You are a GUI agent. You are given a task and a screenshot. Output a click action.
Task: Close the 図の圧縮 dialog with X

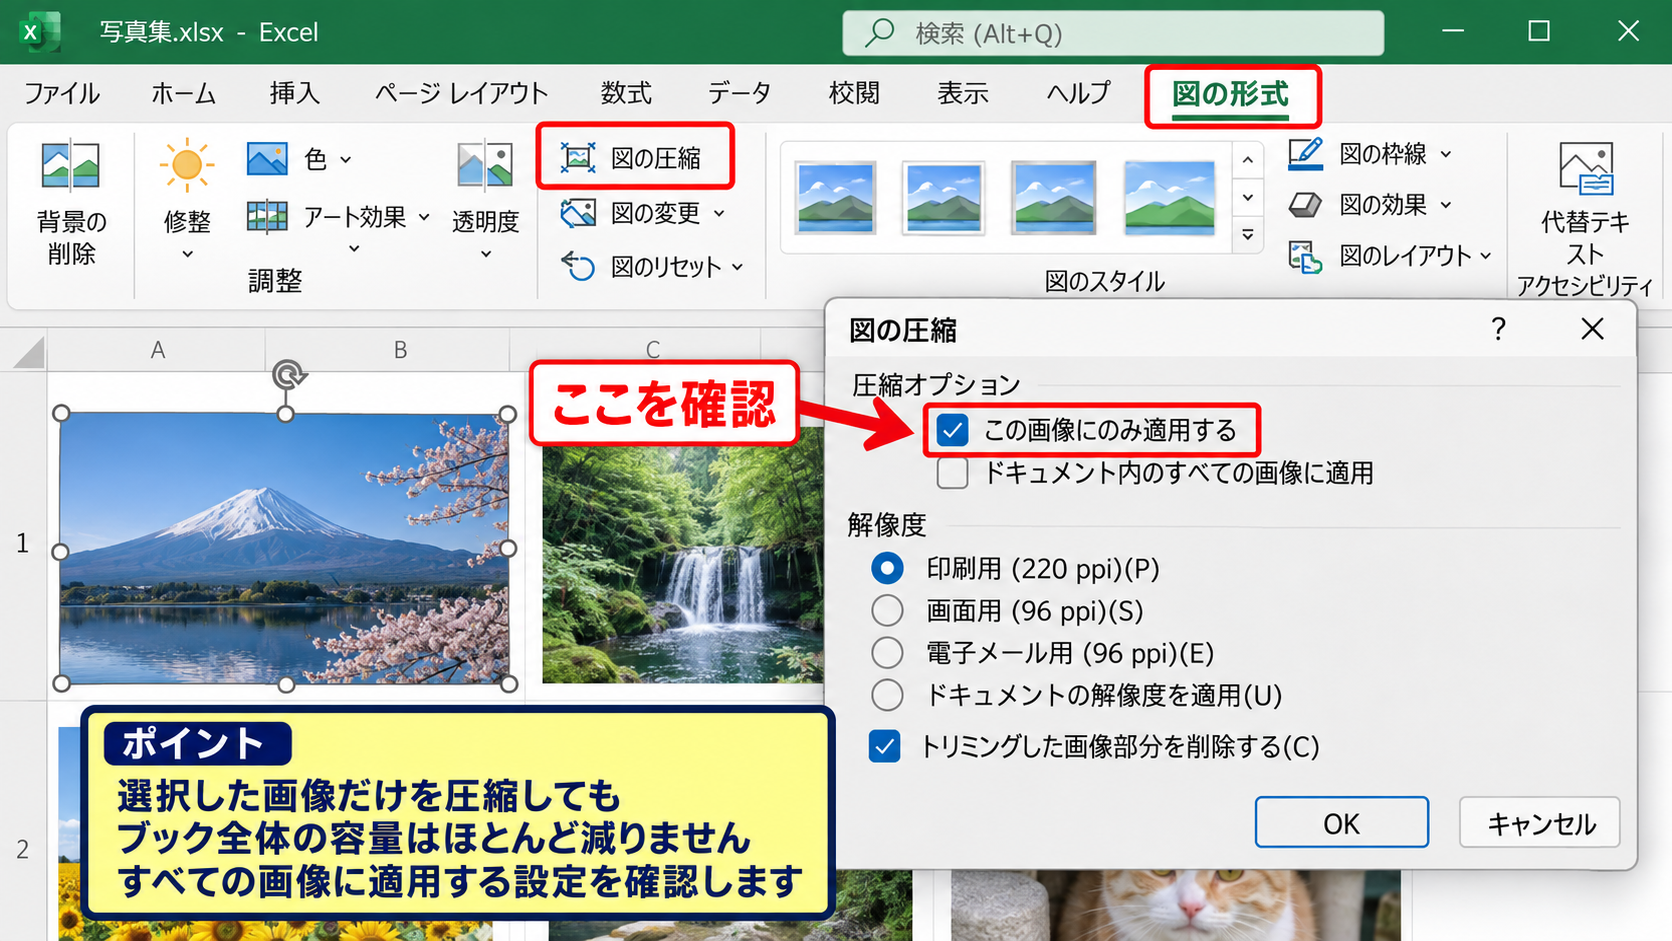pyautogui.click(x=1592, y=329)
